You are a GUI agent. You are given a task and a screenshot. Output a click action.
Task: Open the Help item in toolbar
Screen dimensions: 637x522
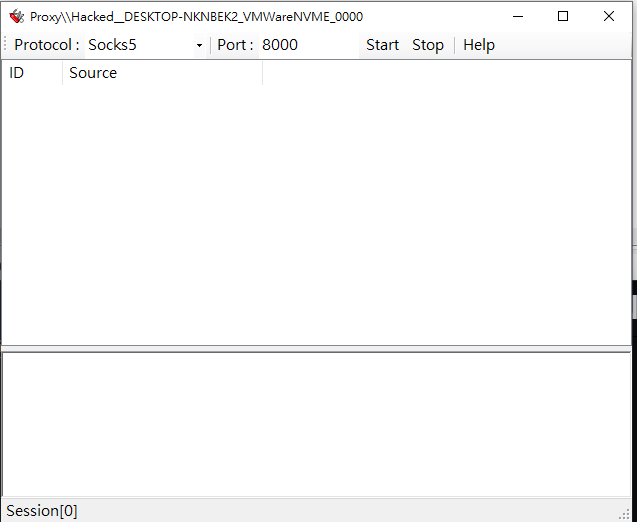(x=478, y=45)
